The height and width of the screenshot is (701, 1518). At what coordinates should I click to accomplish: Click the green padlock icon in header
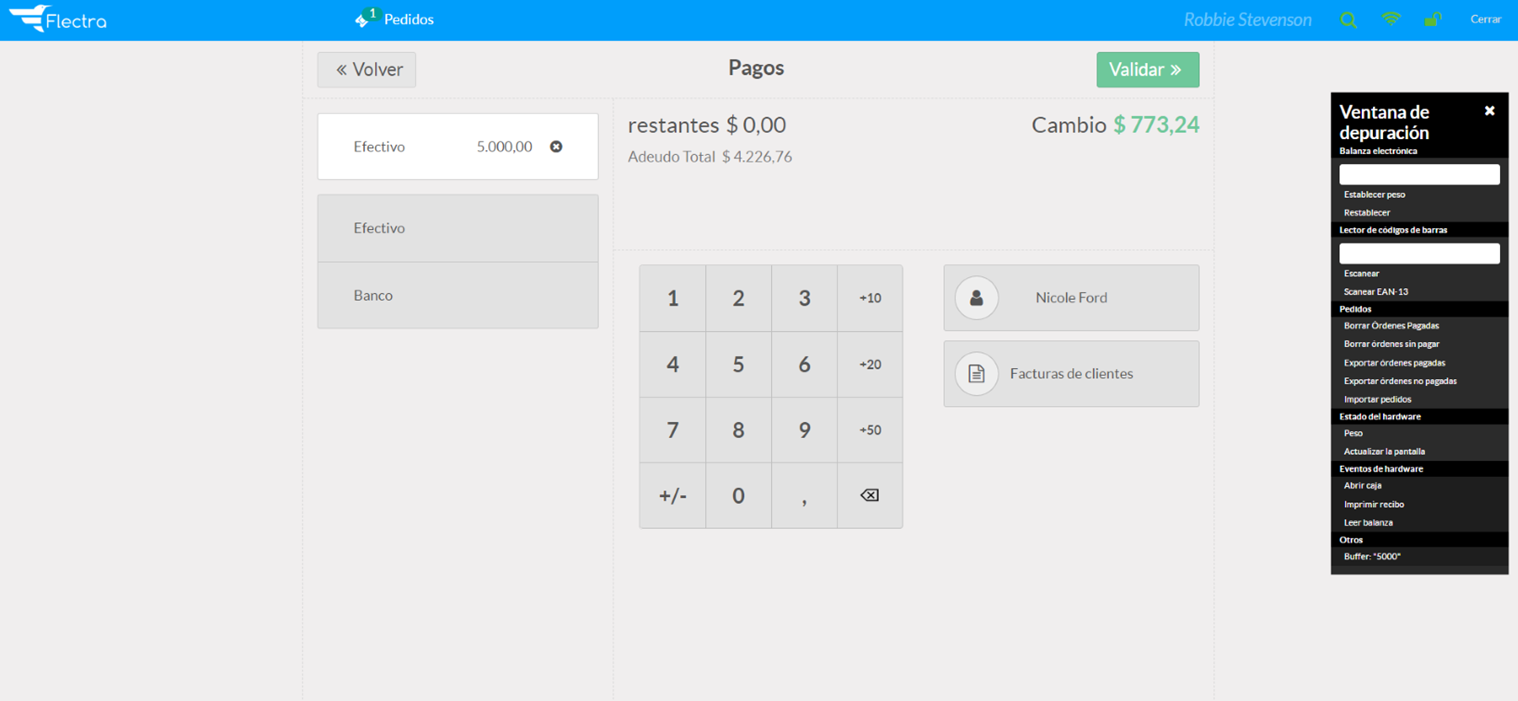click(x=1433, y=20)
